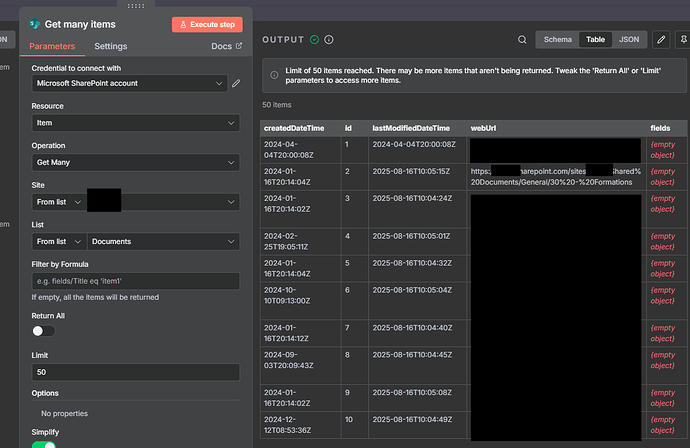Viewport: 690px width, 448px height.
Task: Click the pencil edit output icon
Action: (x=661, y=40)
